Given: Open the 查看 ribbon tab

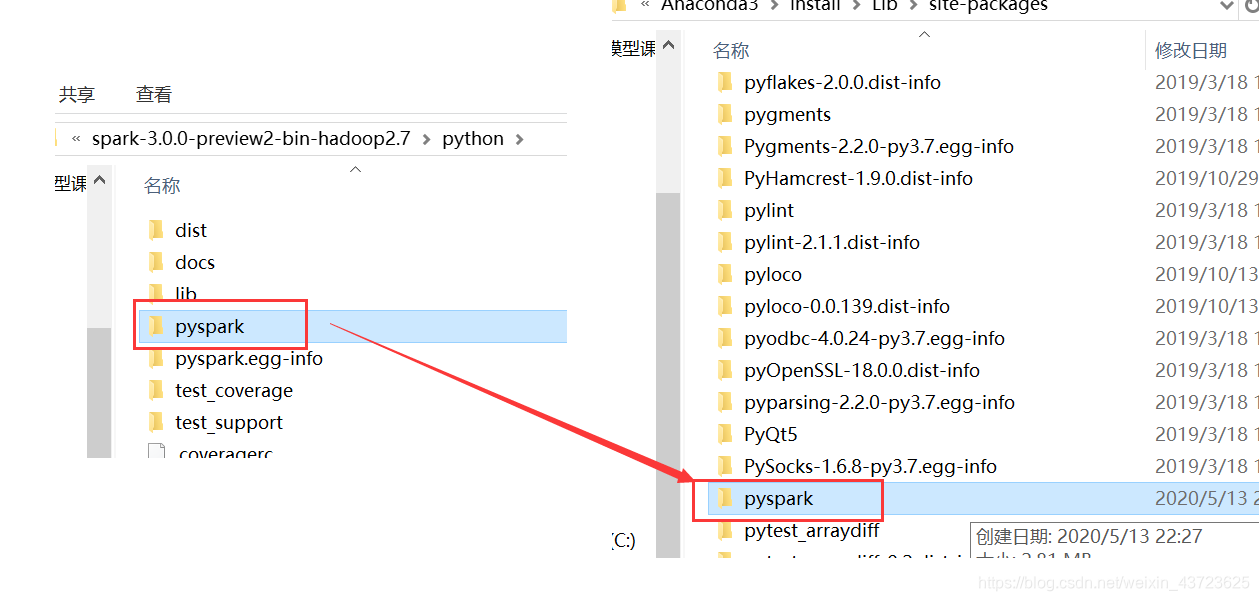Looking at the screenshot, I should click(x=154, y=95).
